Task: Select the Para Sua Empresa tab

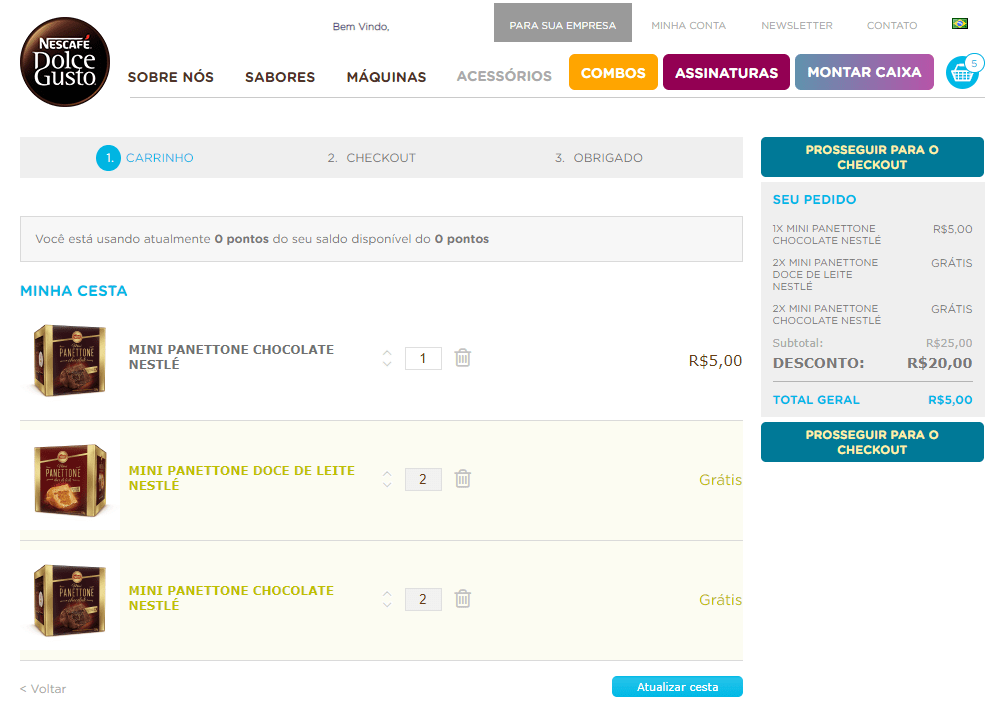Action: click(562, 25)
